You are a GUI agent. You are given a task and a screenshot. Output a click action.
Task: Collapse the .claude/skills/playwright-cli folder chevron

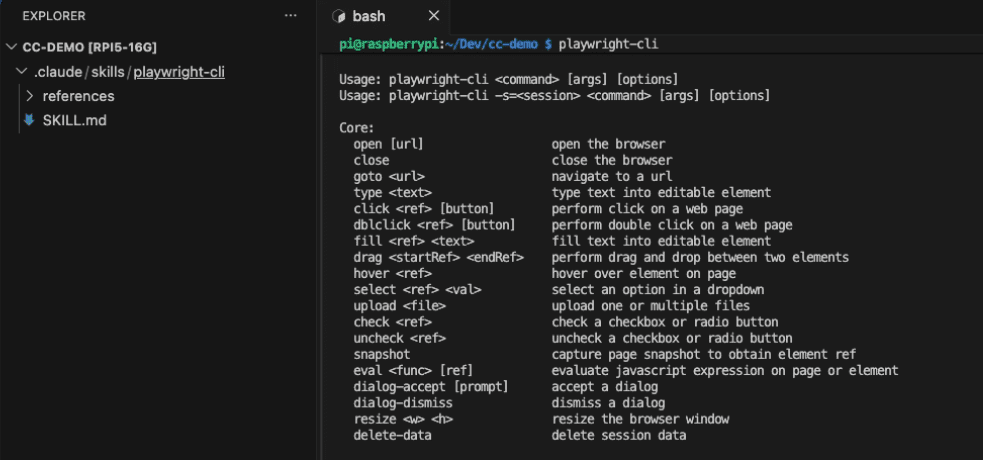coord(23,72)
